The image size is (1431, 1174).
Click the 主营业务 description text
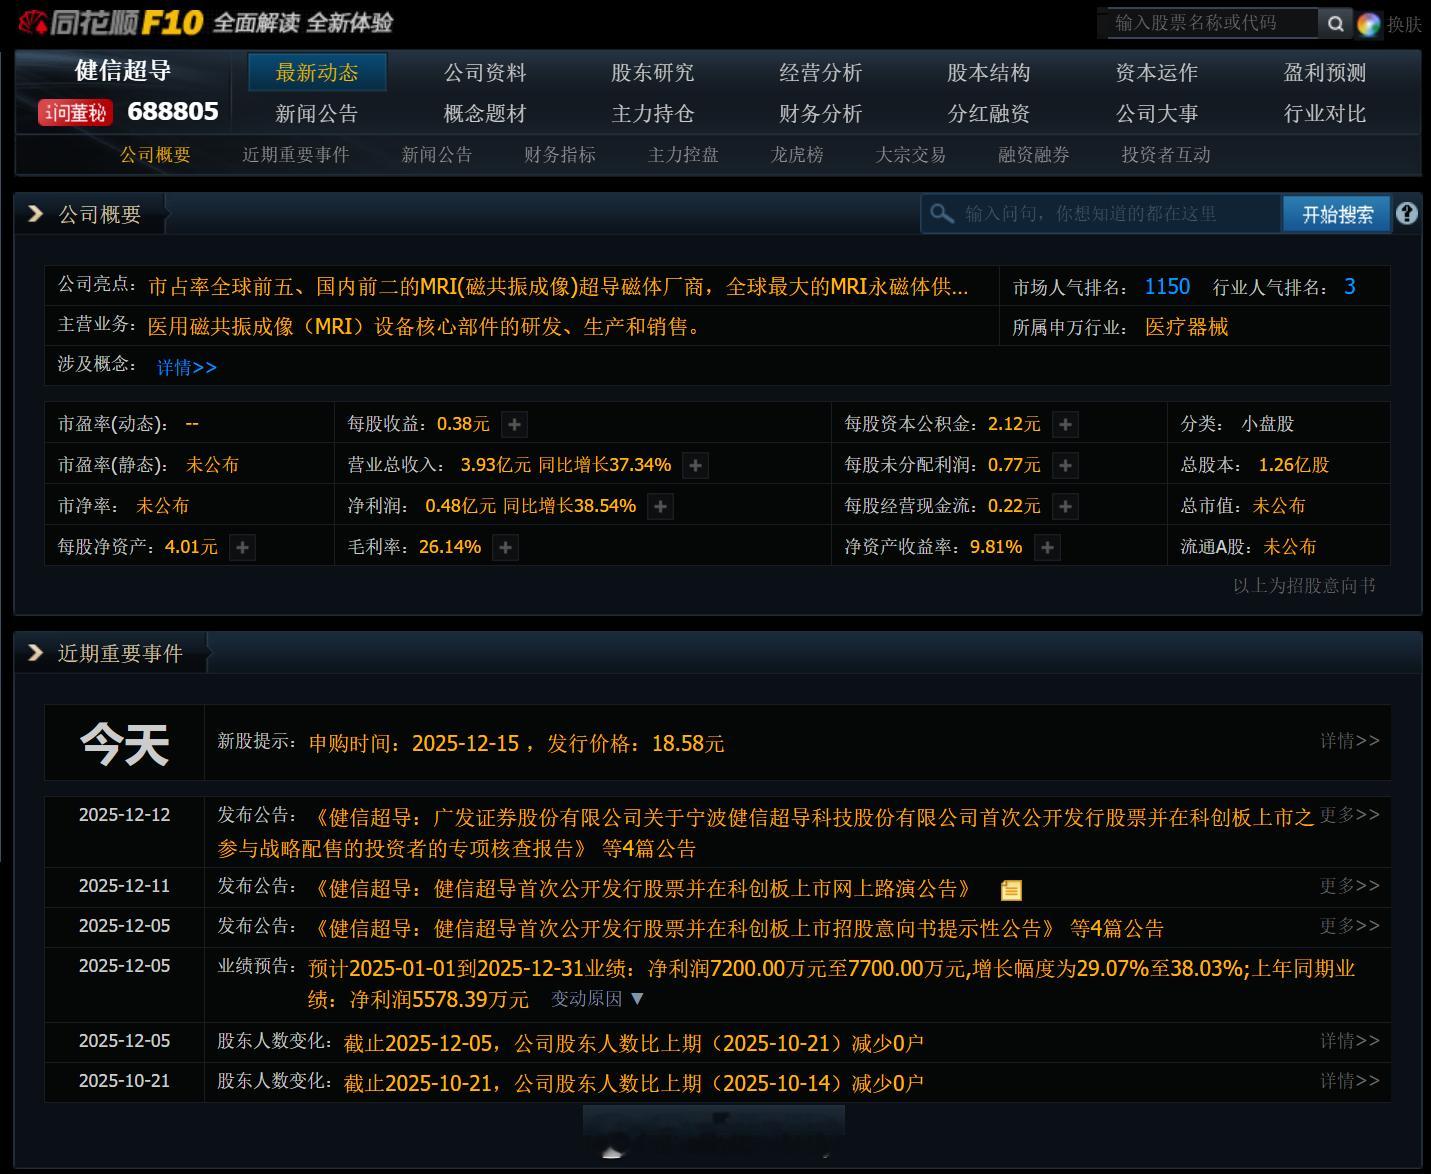(x=427, y=327)
